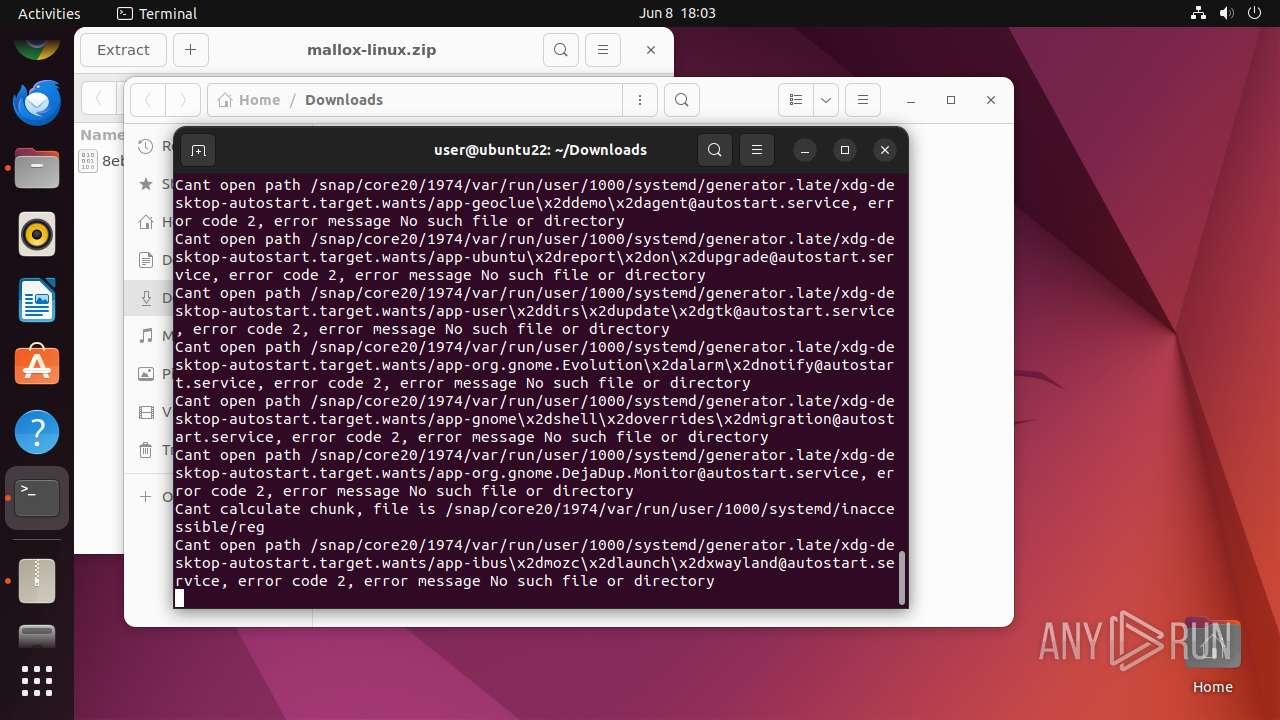
Task: Show all applications grid
Action: coord(37,681)
